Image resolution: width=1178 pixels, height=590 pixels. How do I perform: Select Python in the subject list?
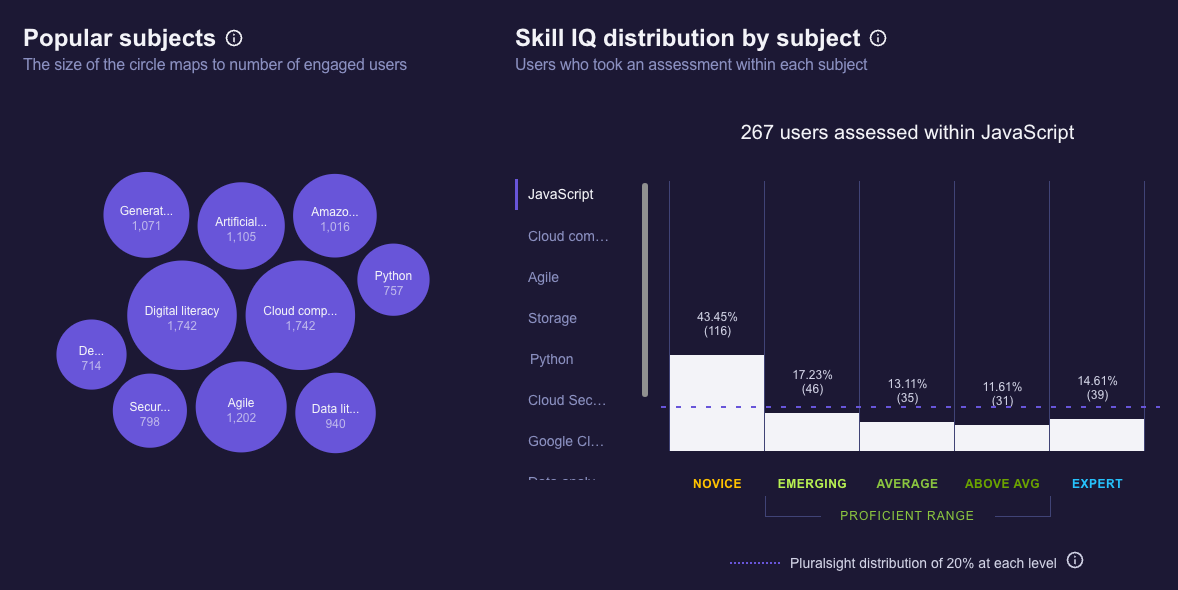pyautogui.click(x=551, y=359)
